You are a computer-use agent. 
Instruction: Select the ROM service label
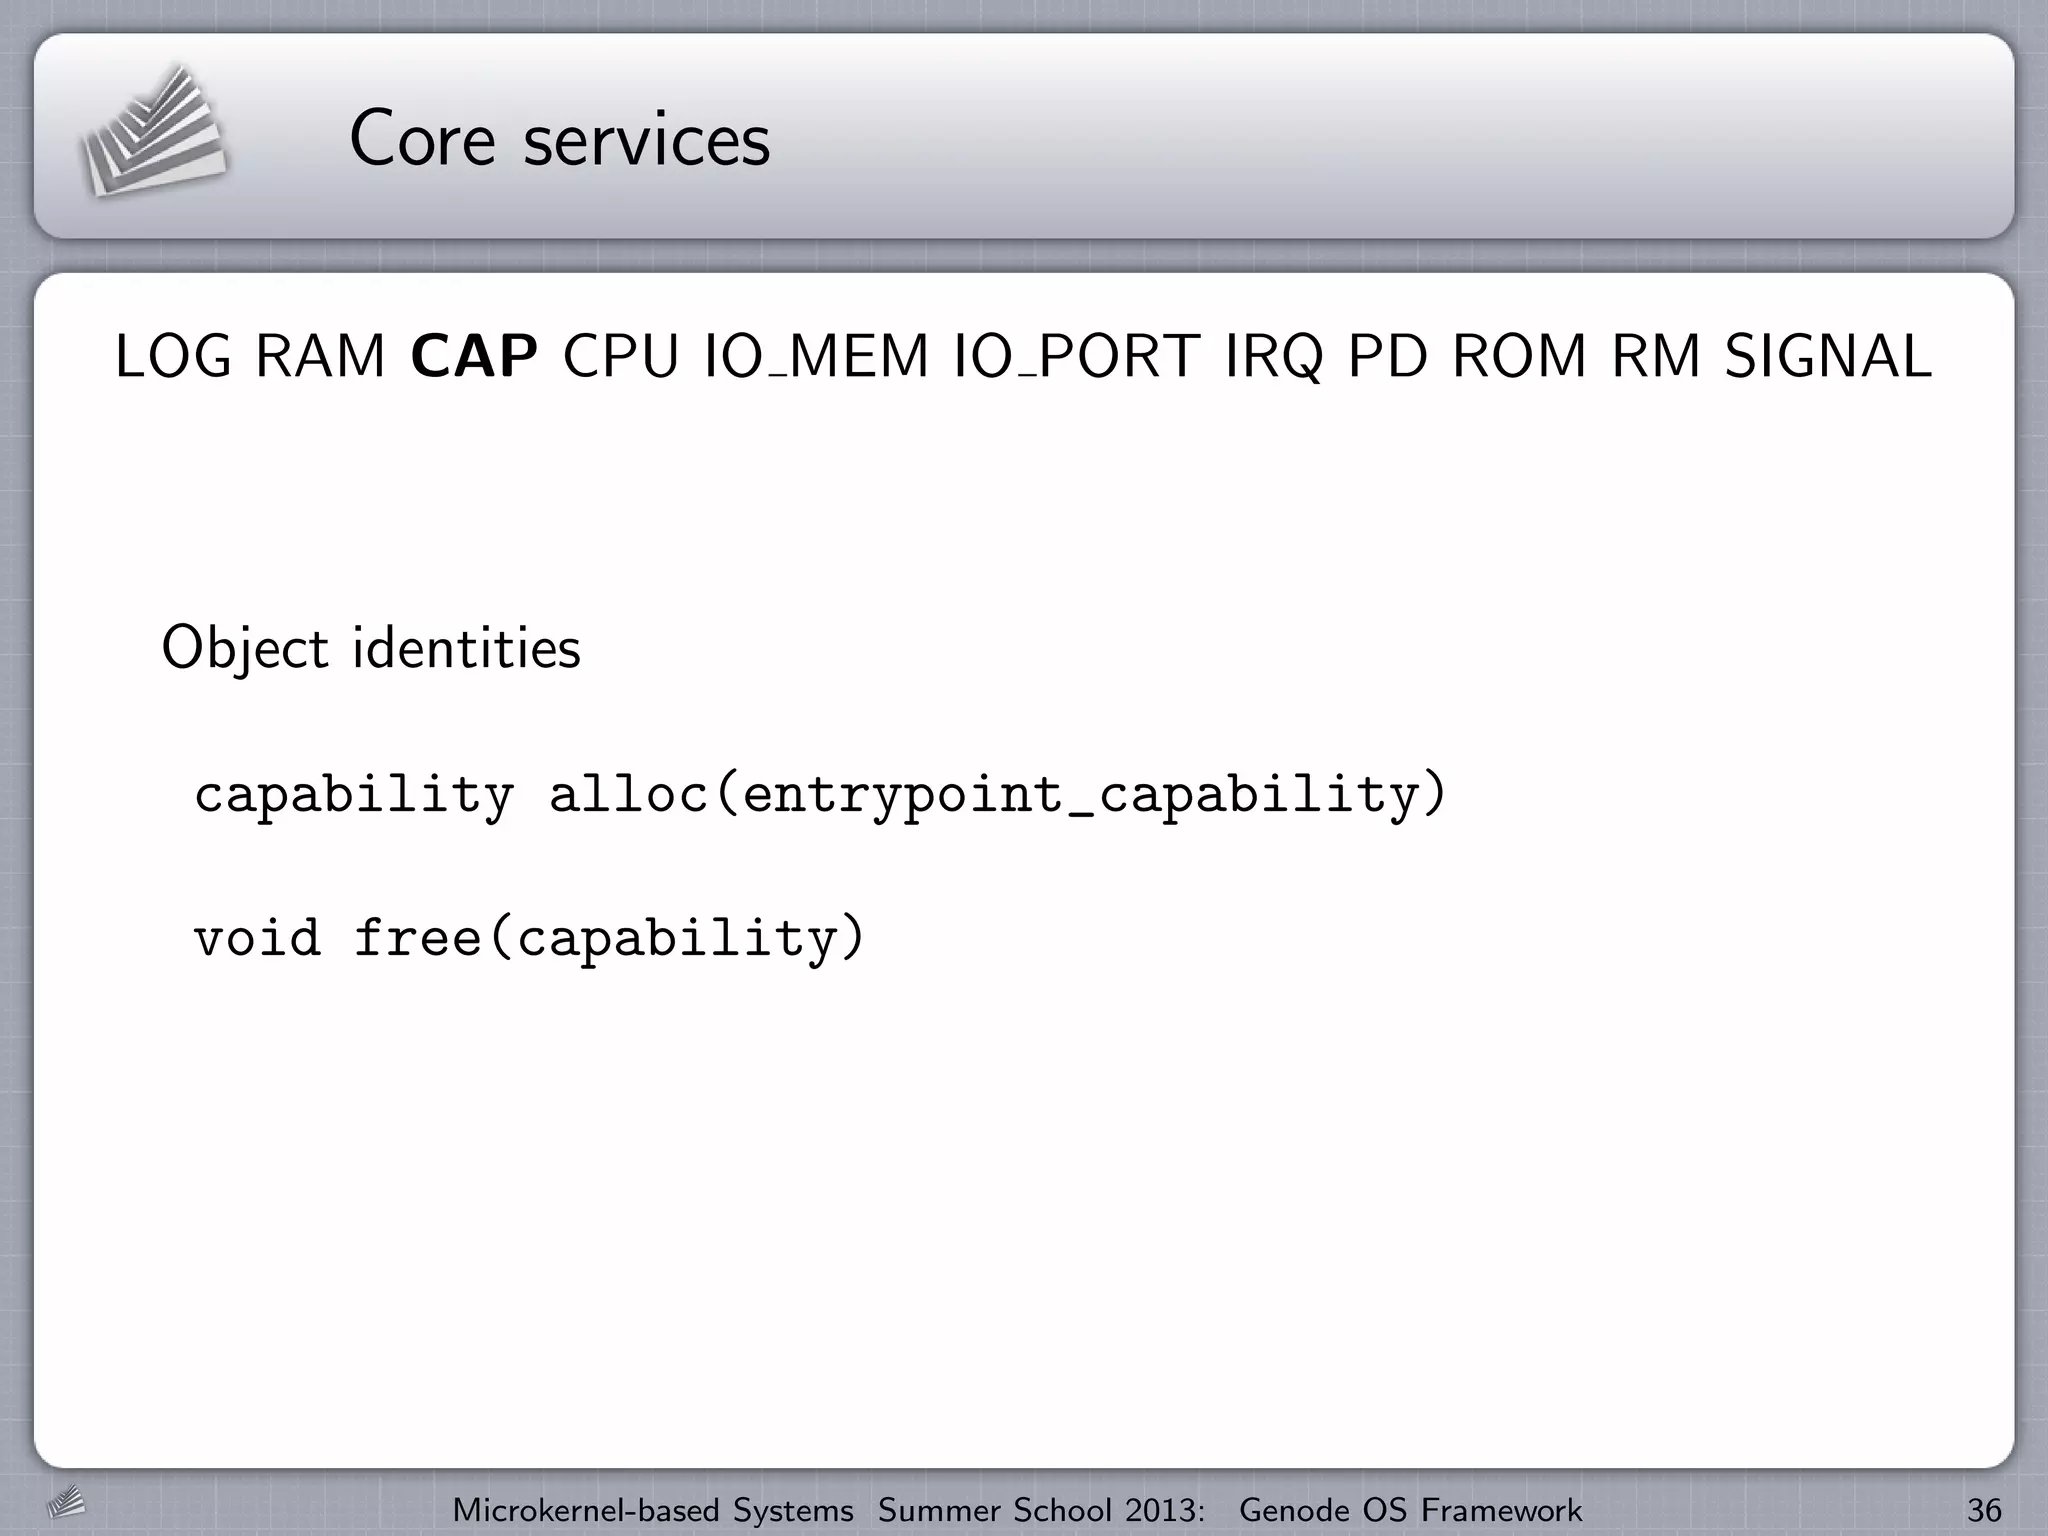coord(1519,356)
